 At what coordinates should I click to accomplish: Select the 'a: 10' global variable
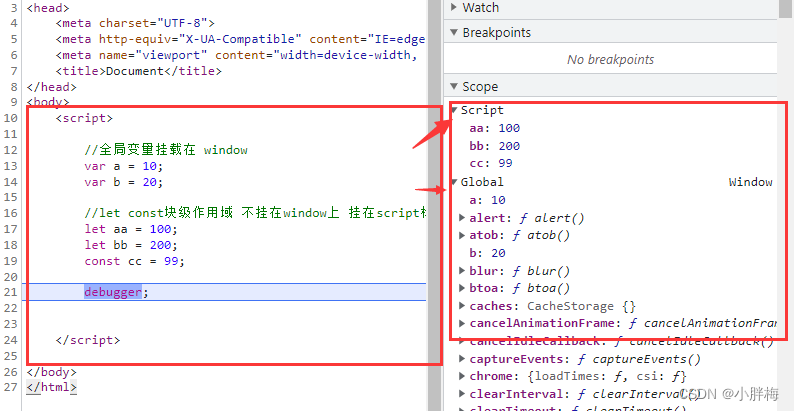pyautogui.click(x=487, y=200)
